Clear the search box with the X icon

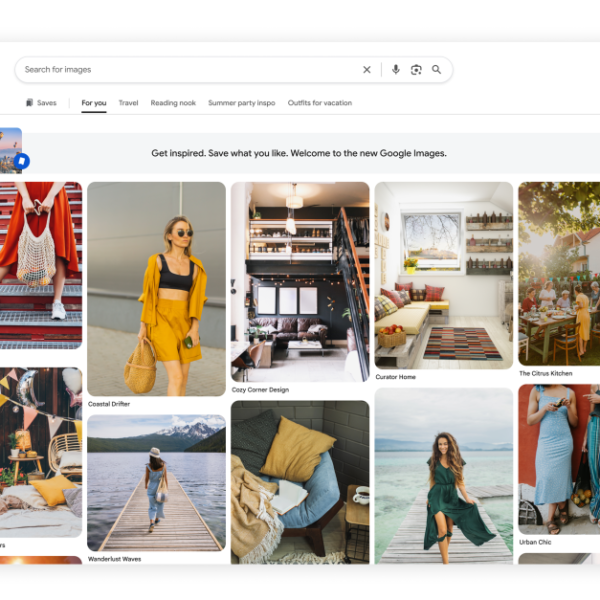pyautogui.click(x=367, y=70)
